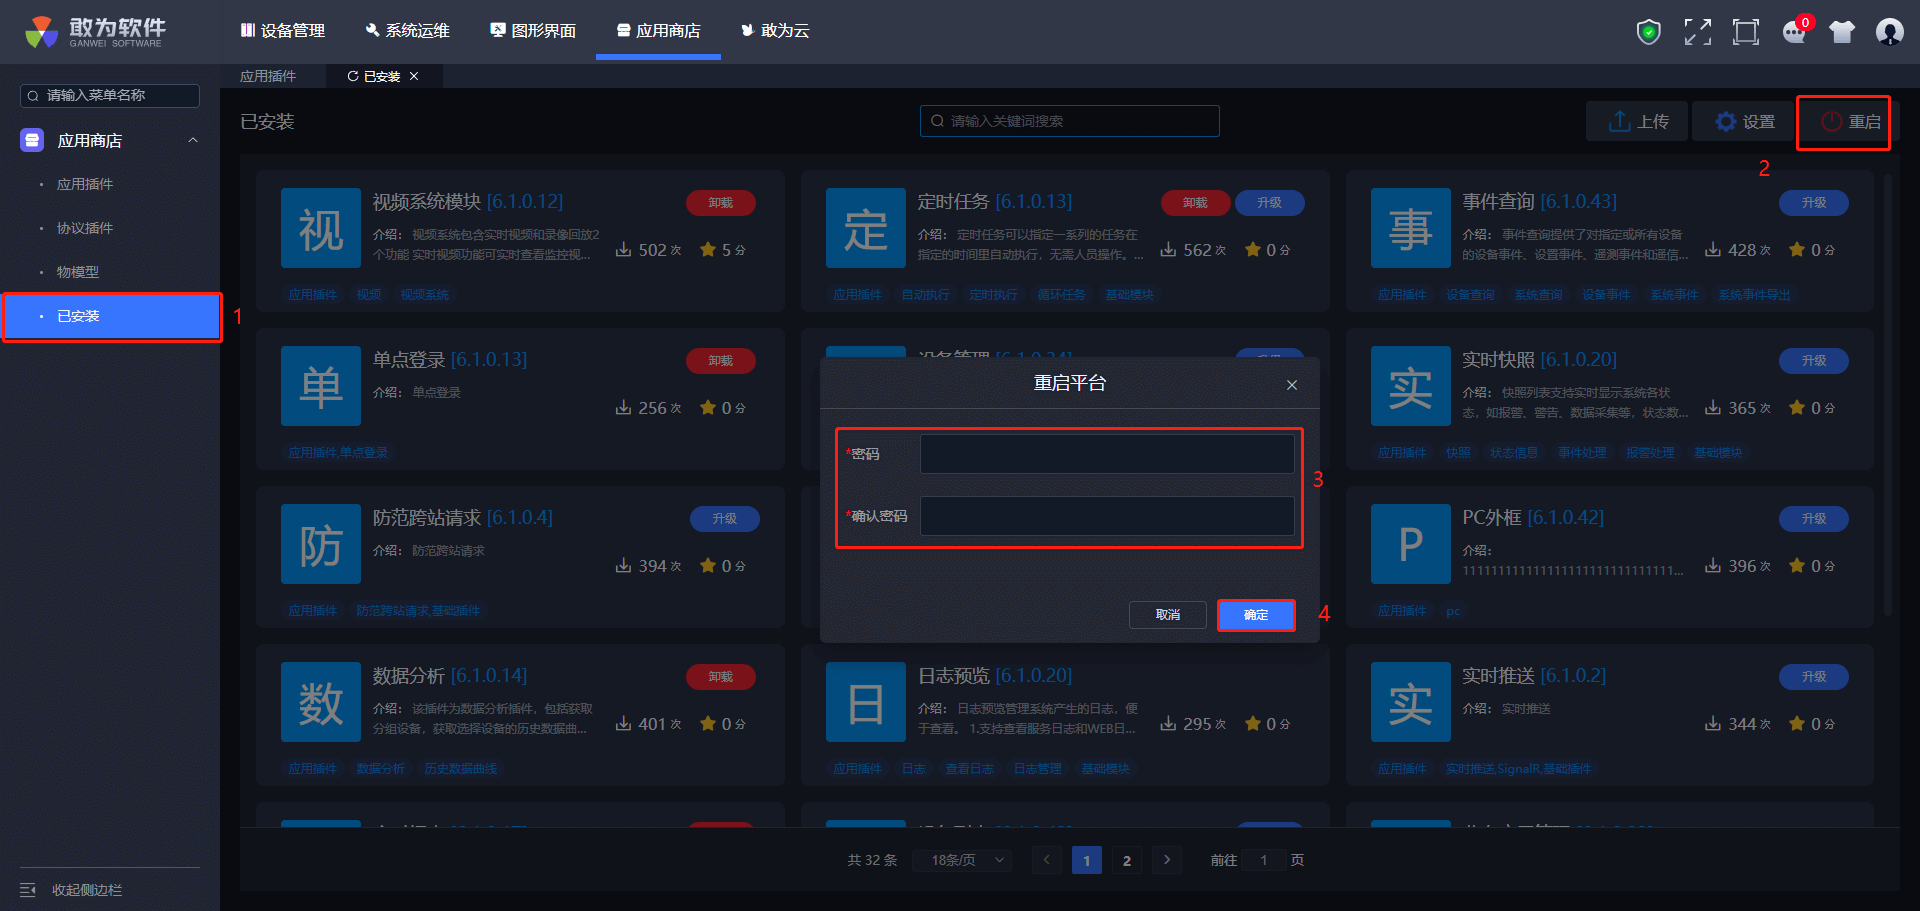Click the 事件查询 plugin icon

click(1411, 228)
